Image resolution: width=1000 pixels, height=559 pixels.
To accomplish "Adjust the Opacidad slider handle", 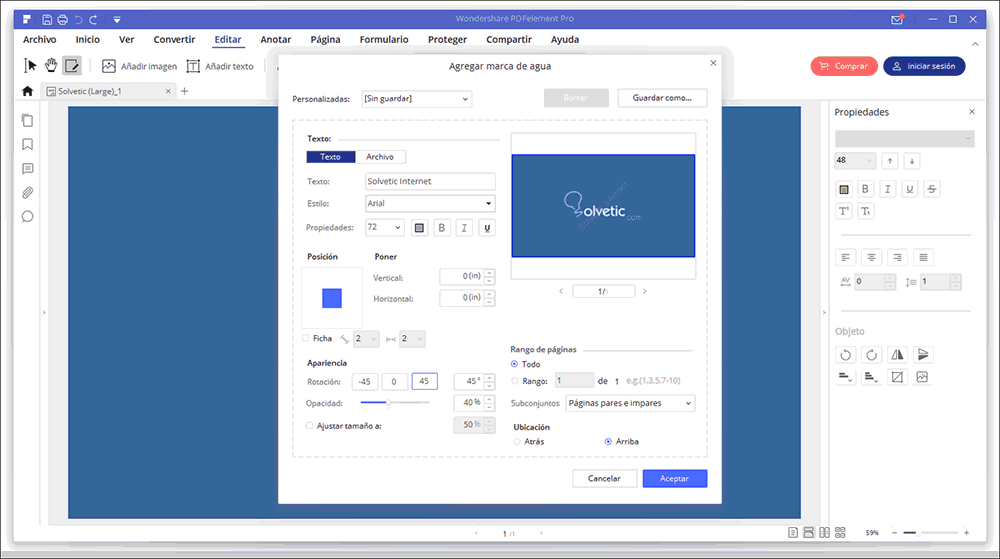I will [x=388, y=402].
